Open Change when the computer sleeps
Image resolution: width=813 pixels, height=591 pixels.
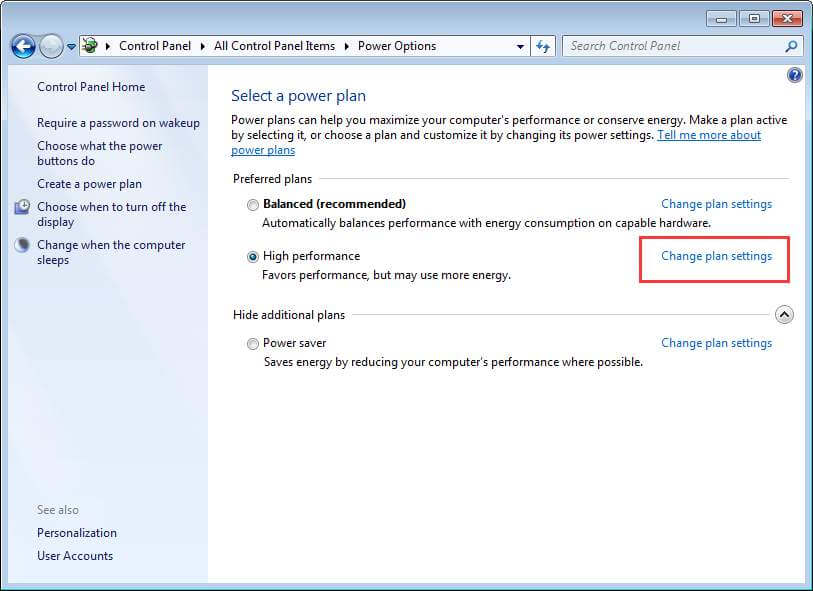(111, 252)
